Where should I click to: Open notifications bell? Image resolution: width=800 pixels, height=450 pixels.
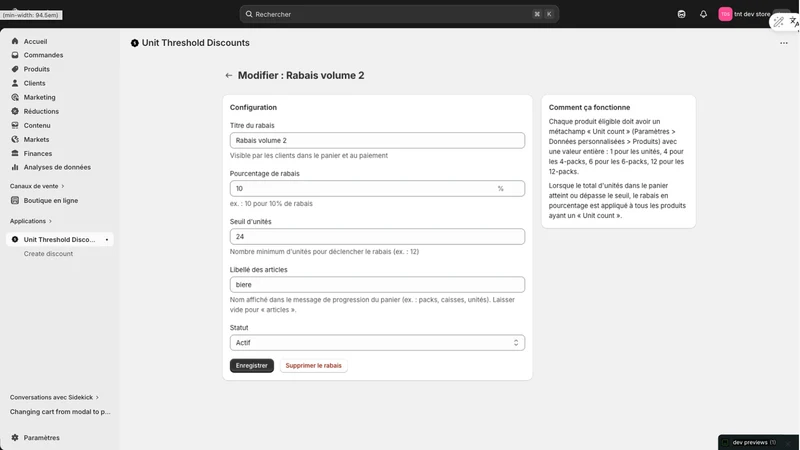(x=704, y=14)
